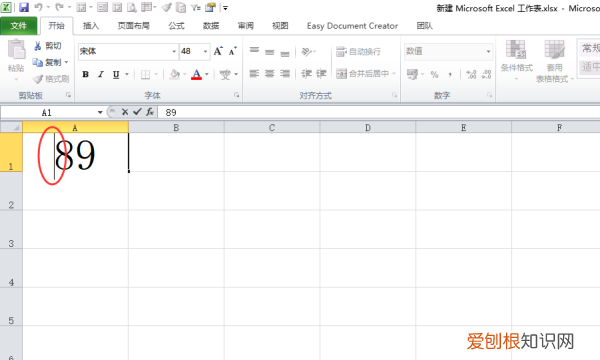Screen dimensions: 600x360
Task: Click the Redo arrow icon
Action: pyautogui.click(x=60, y=7)
